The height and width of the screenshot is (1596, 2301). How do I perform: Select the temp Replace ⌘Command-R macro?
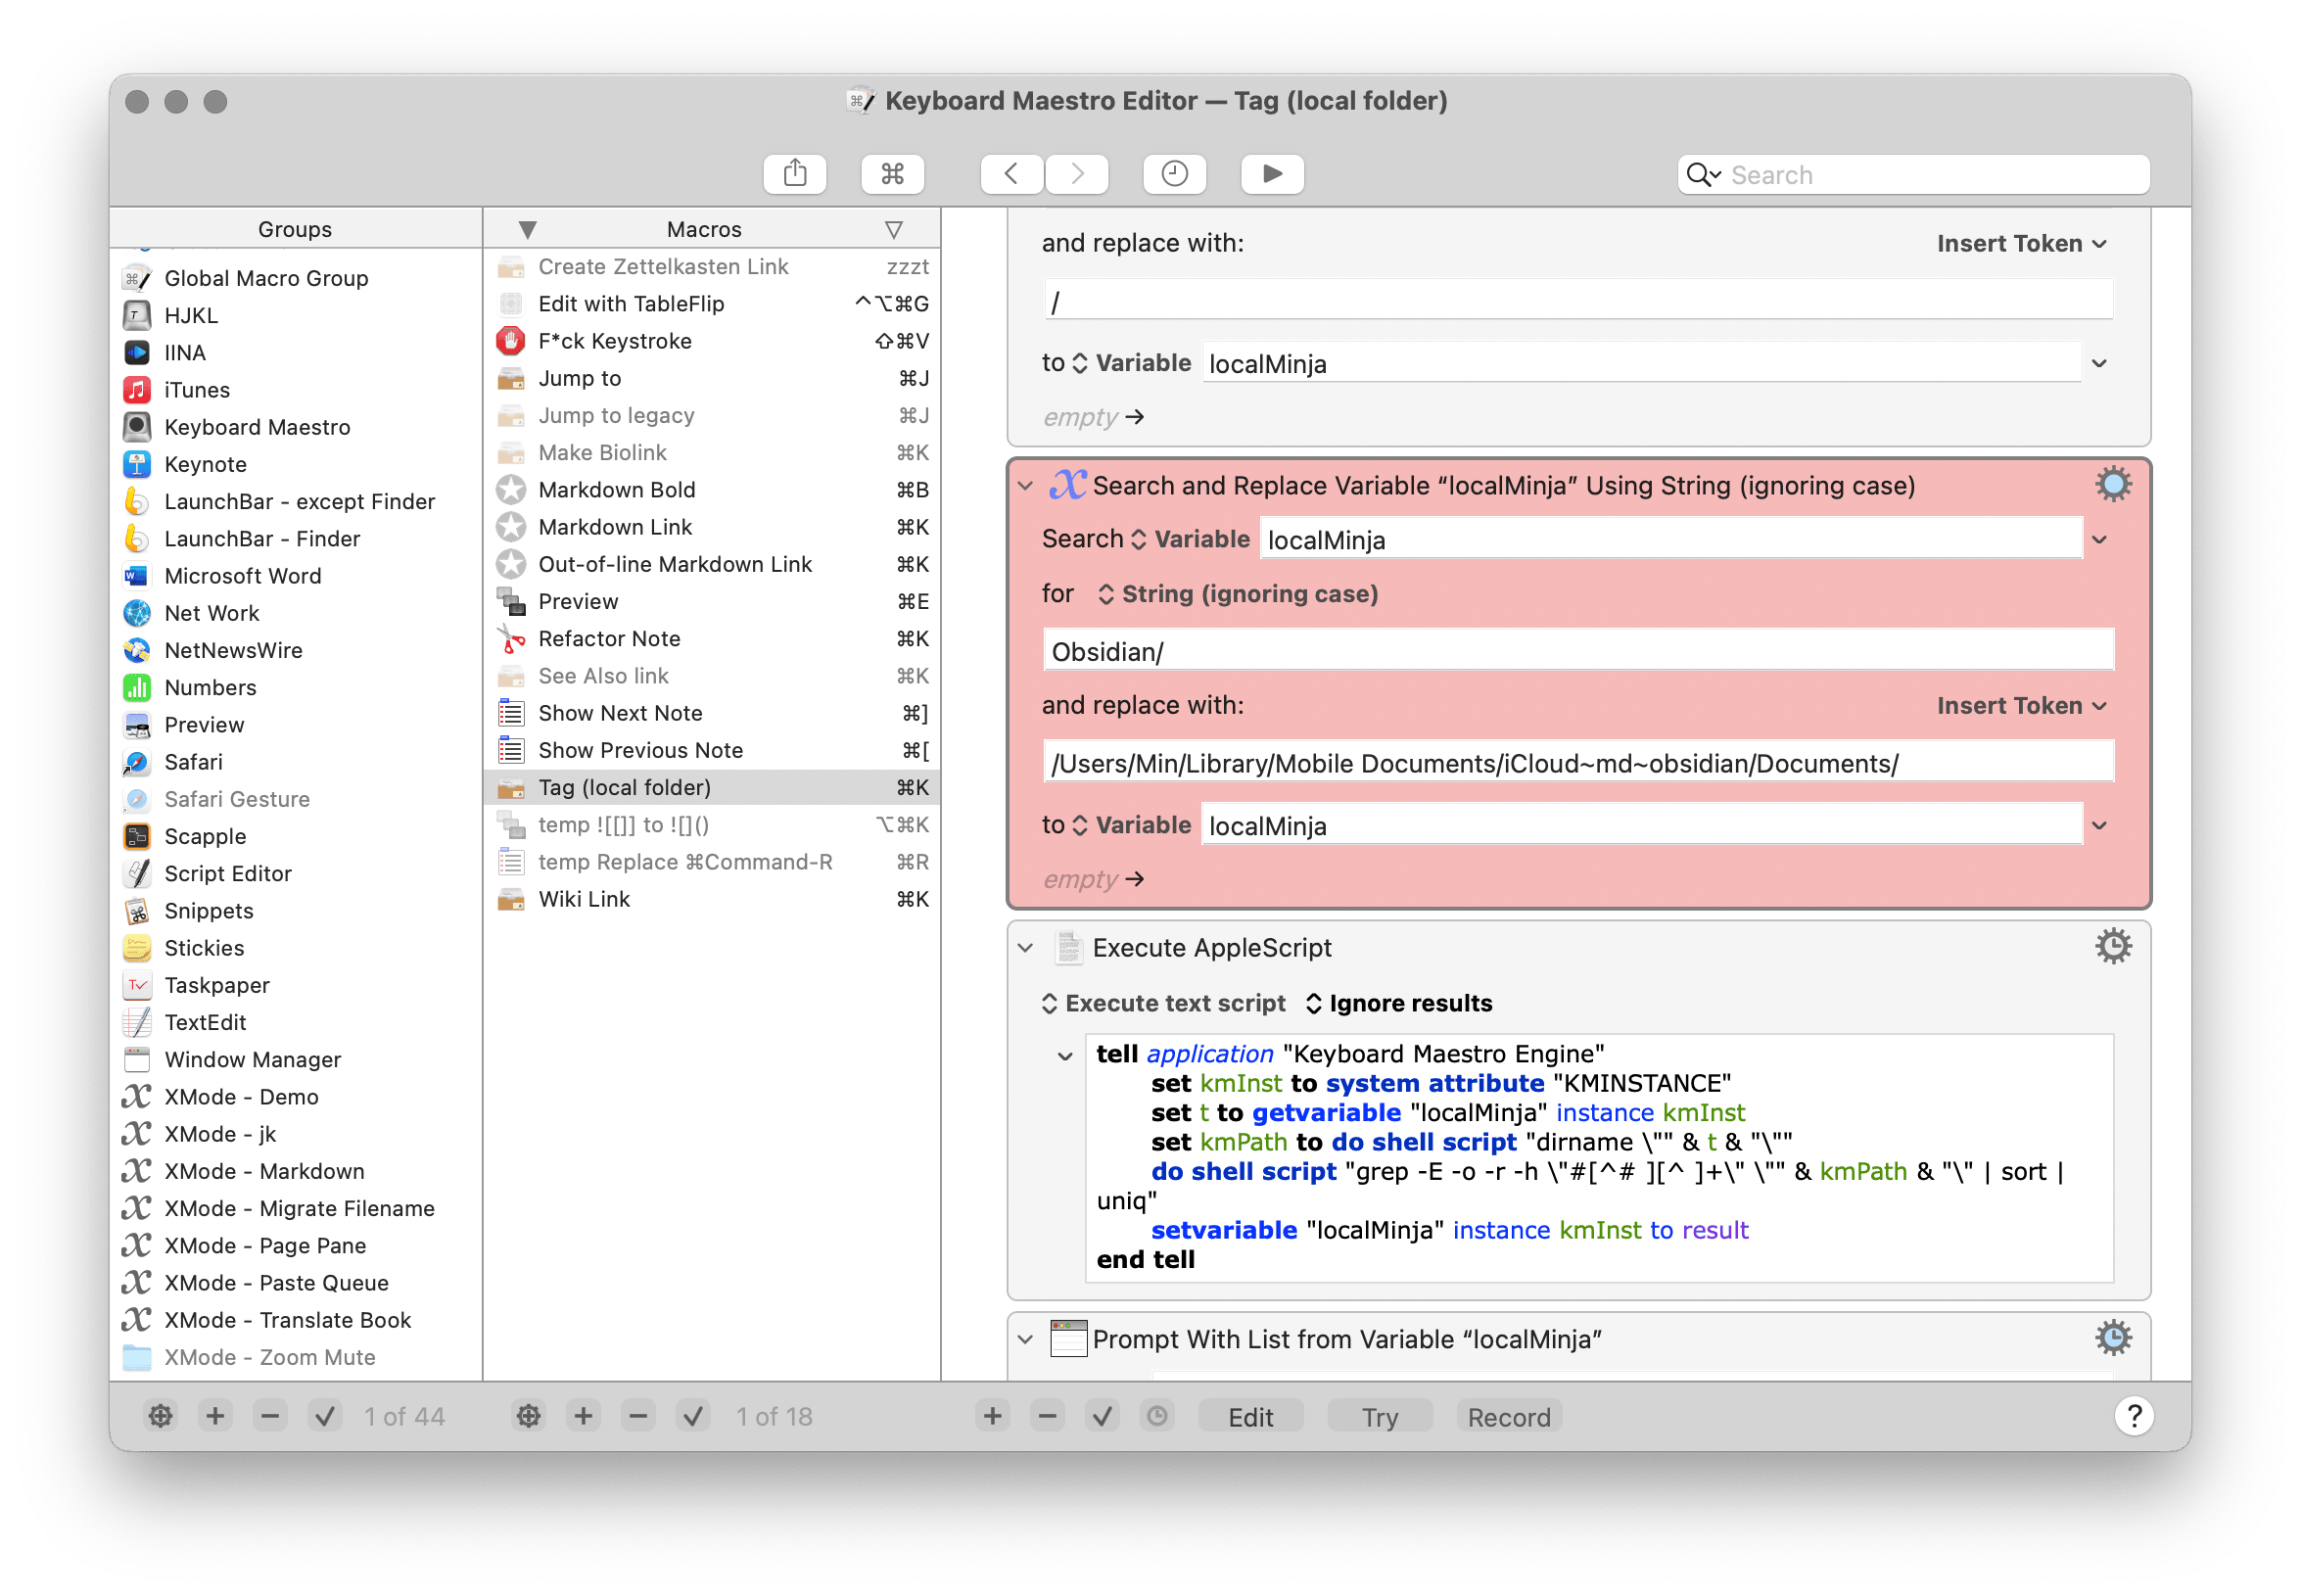(712, 862)
